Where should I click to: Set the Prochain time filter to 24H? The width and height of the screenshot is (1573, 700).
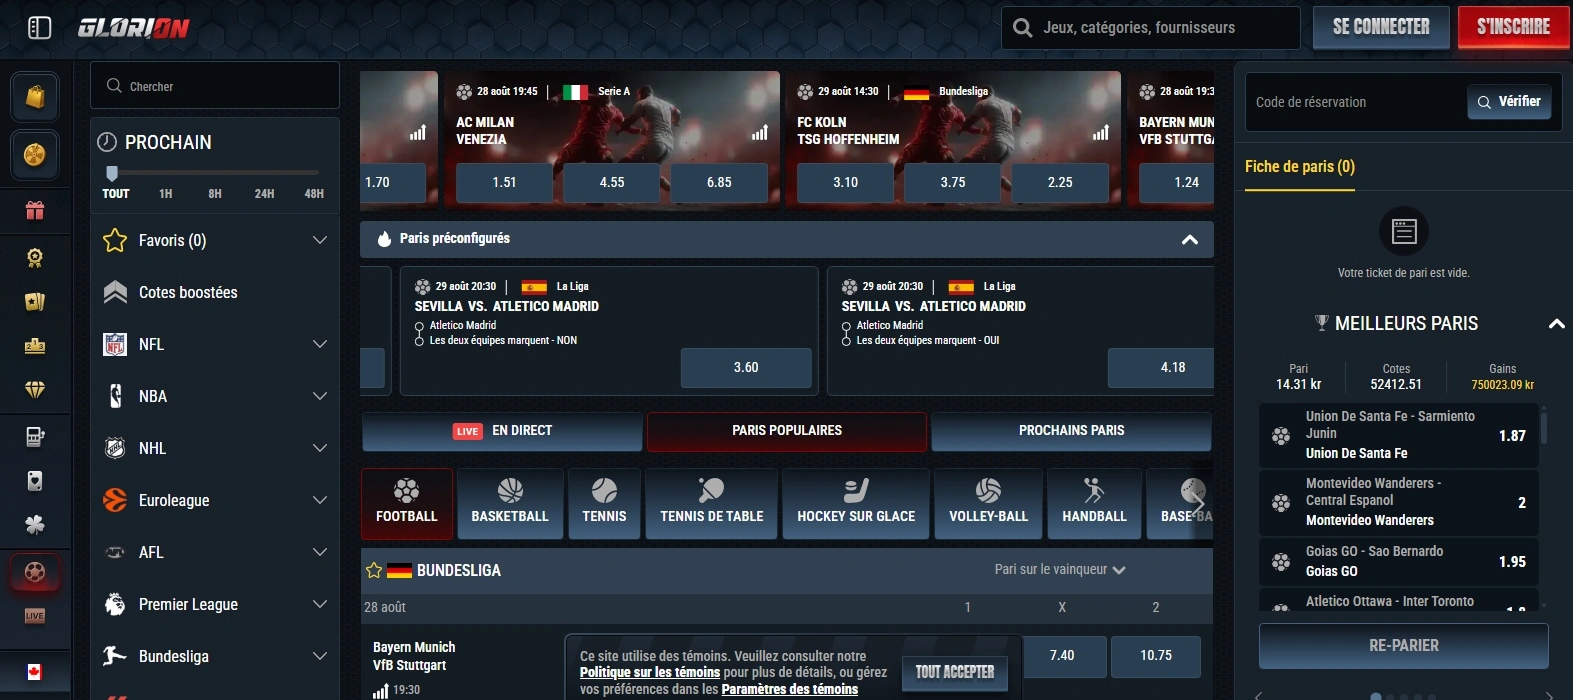click(x=264, y=194)
